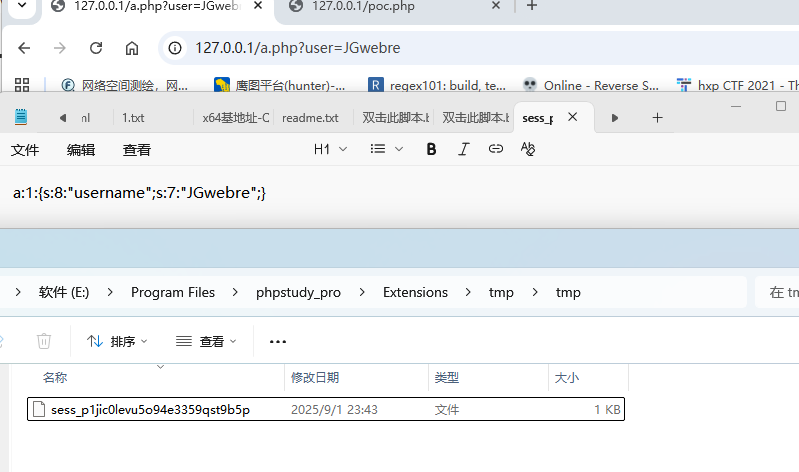Sort by 大小 column header
This screenshot has height=472, width=799.
point(567,378)
